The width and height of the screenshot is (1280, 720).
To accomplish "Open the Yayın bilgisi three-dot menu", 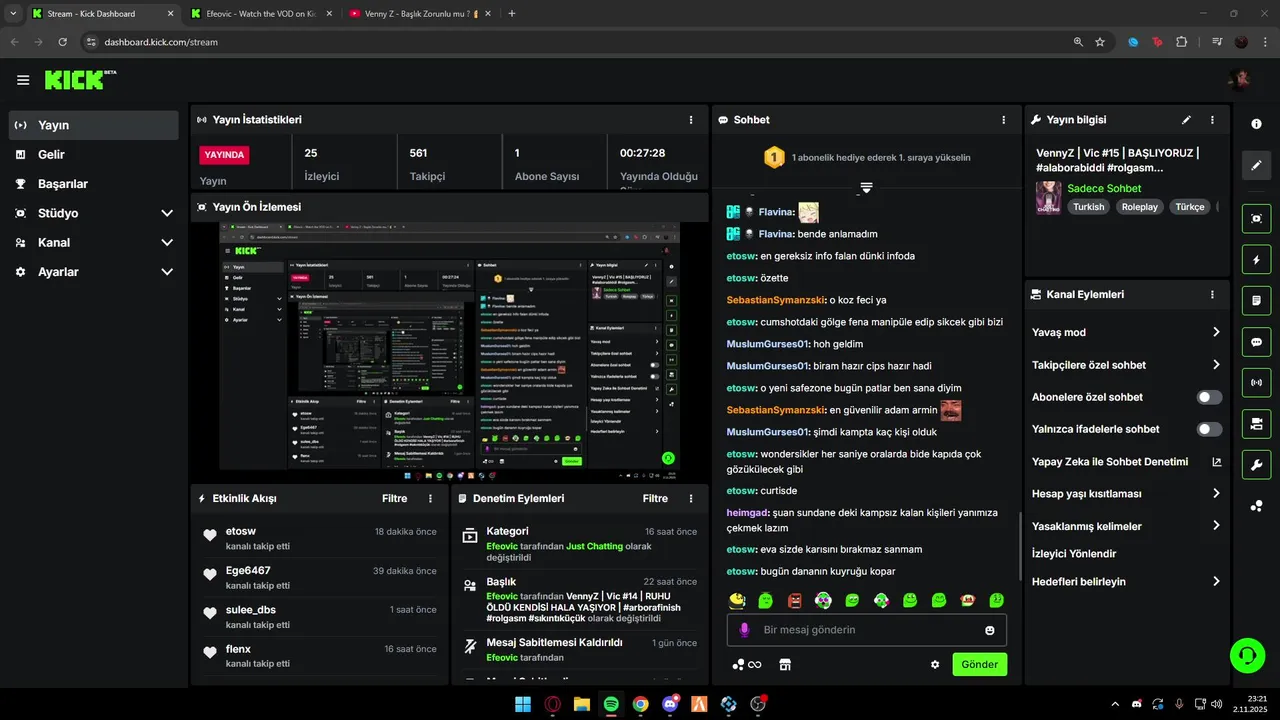I will point(1212,119).
